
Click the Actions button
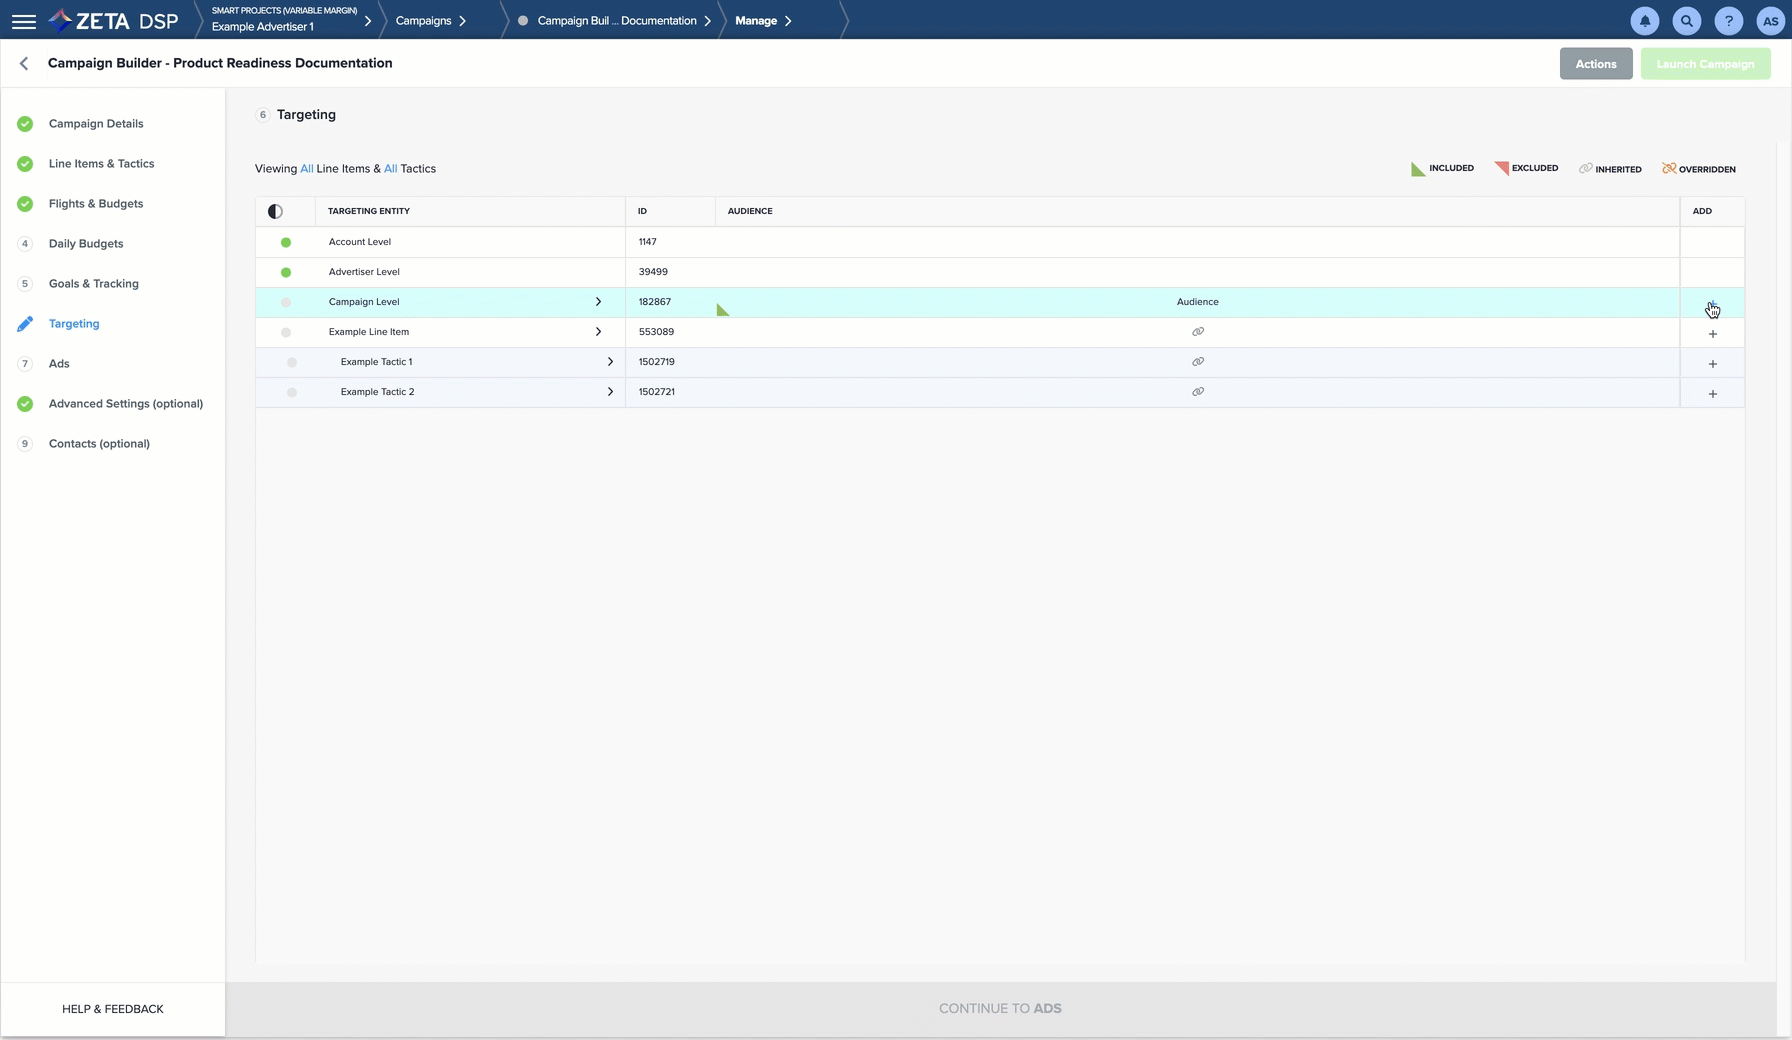point(1595,64)
